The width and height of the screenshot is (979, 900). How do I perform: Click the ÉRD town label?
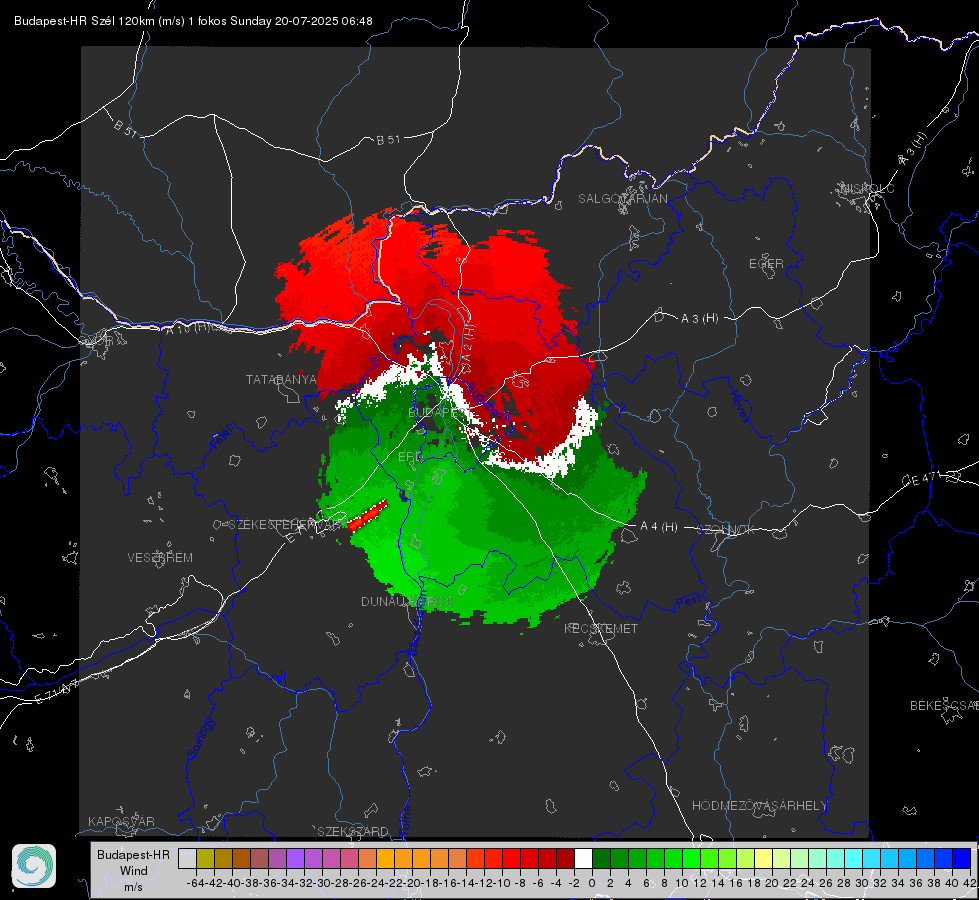(410, 457)
